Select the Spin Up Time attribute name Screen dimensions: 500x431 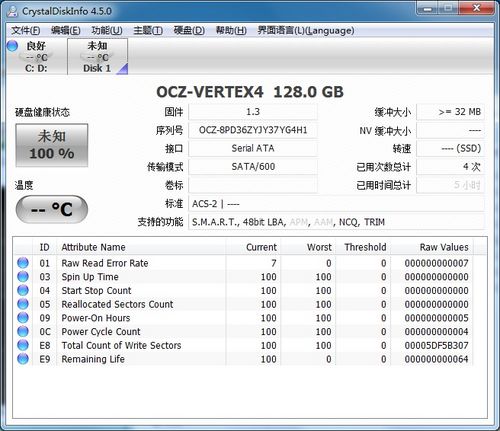(x=90, y=277)
